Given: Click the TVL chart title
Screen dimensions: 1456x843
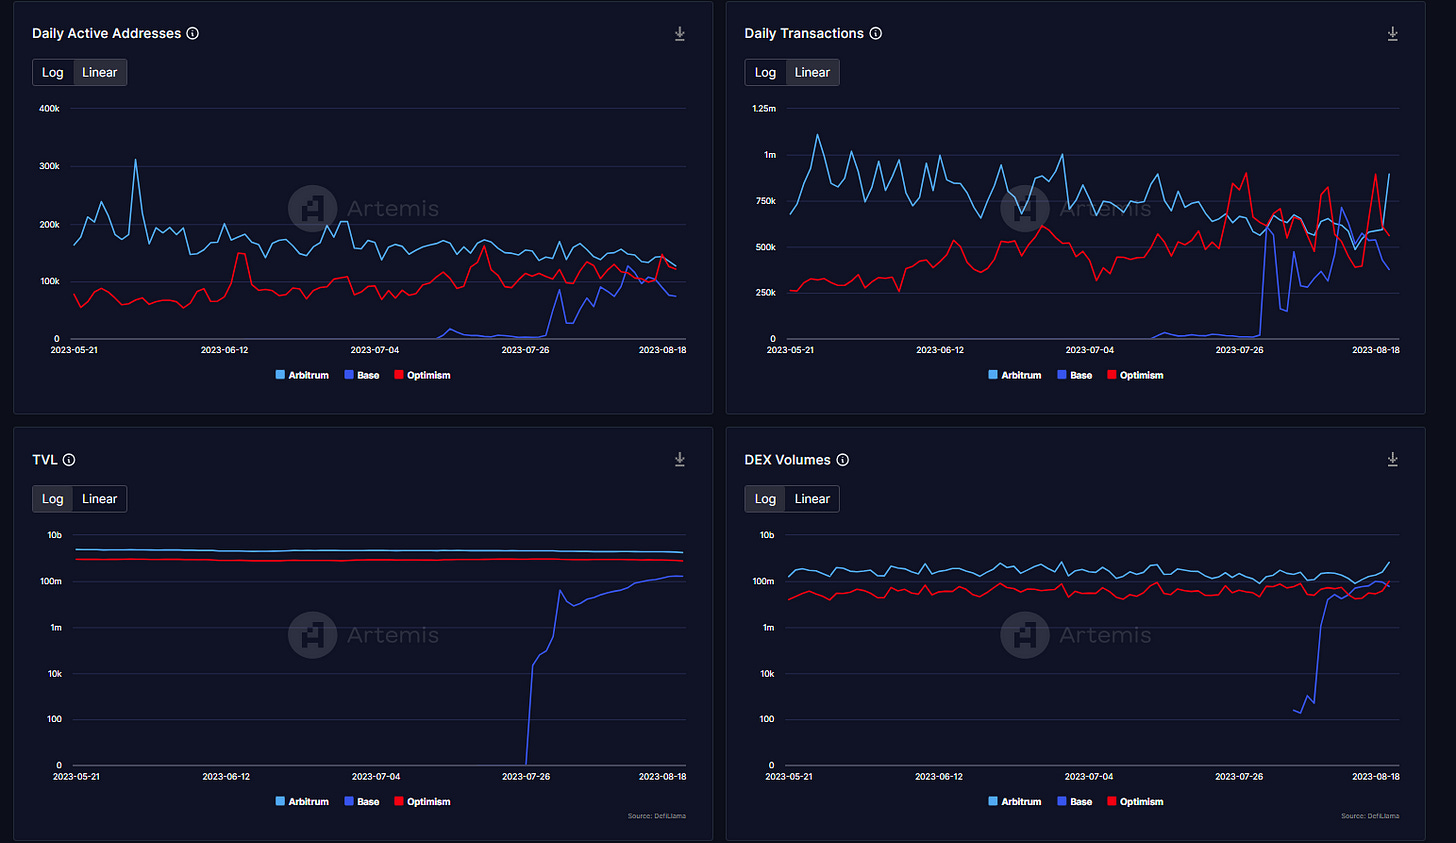Looking at the screenshot, I should 45,460.
